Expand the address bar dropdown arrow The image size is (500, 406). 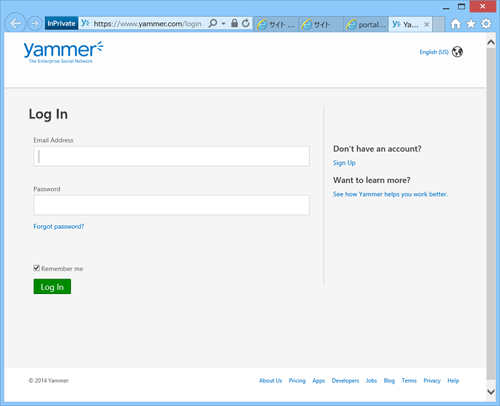tap(223, 24)
